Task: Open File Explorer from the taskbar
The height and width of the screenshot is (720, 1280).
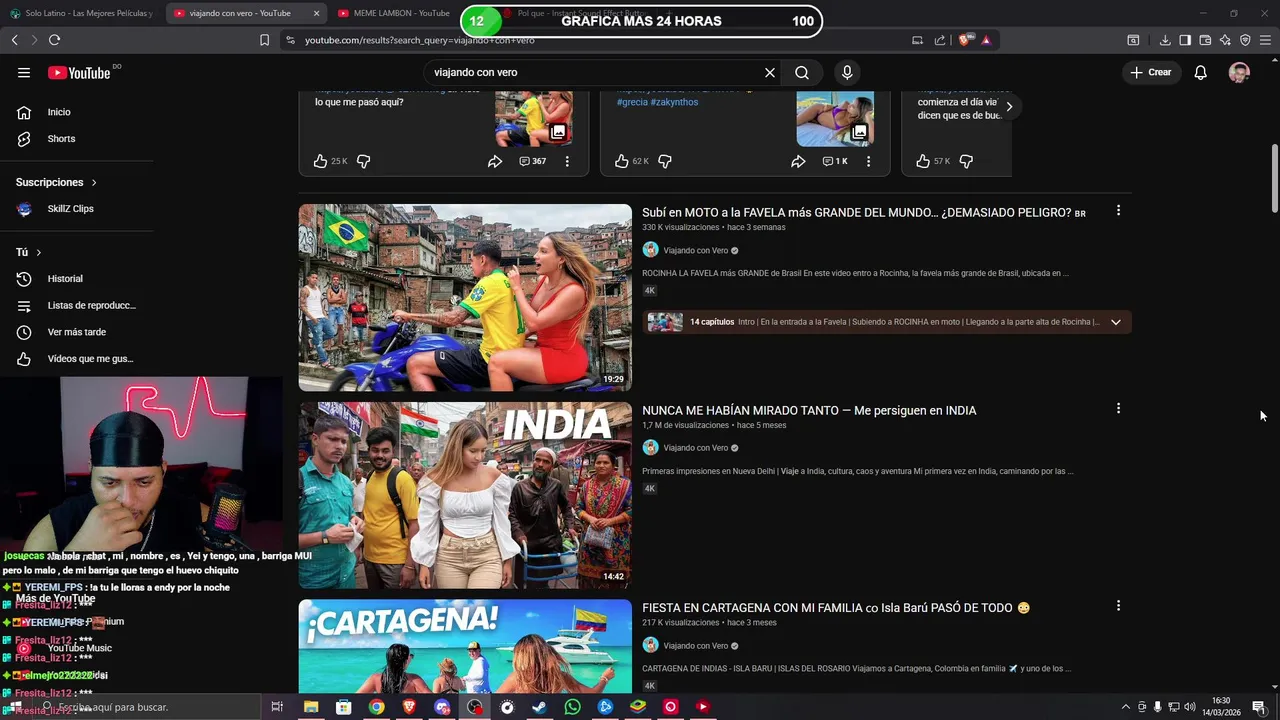Action: pos(311,707)
